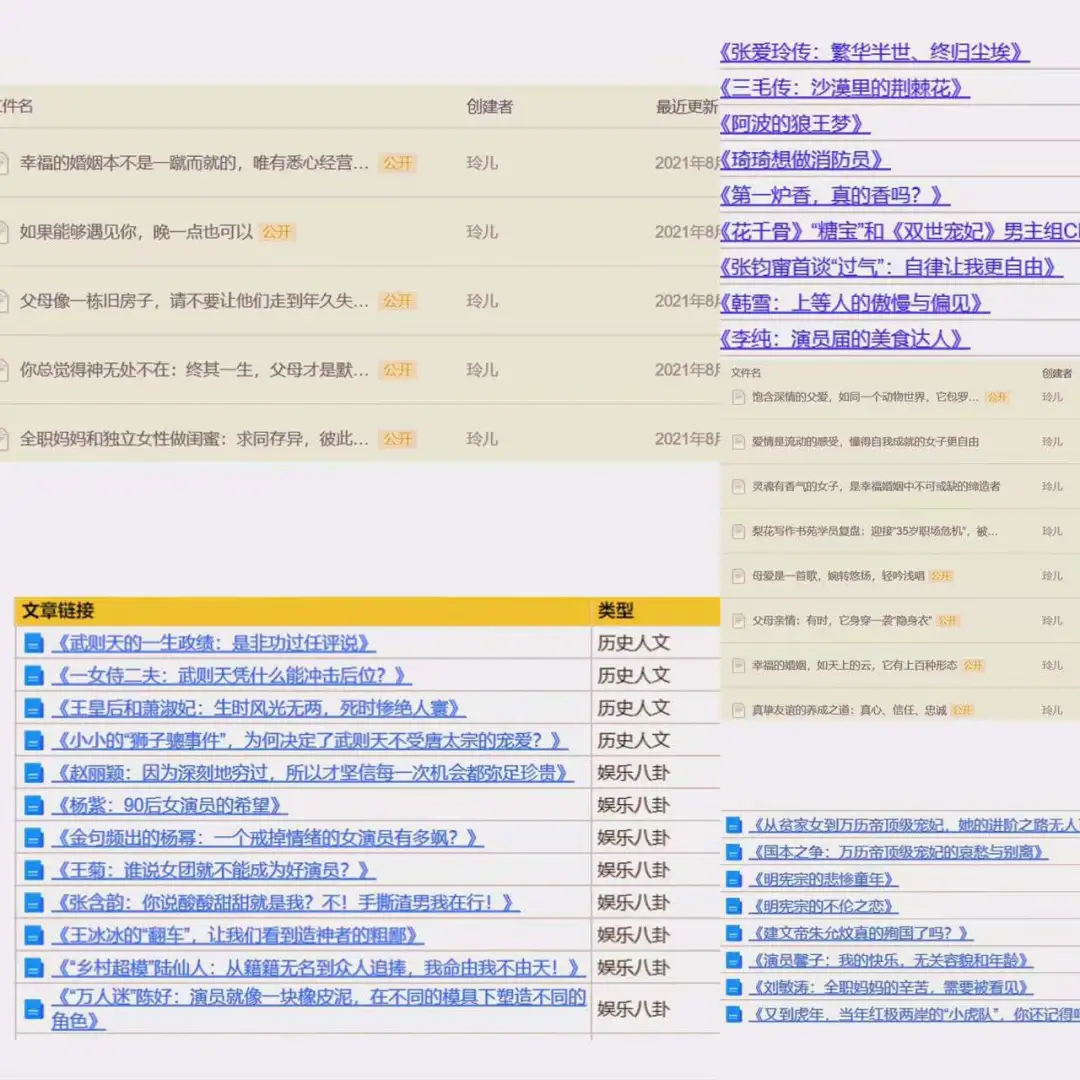The height and width of the screenshot is (1080, 1080).
Task: Click the document icon beside the 建文帝朱允炆 link
Action: point(734,933)
